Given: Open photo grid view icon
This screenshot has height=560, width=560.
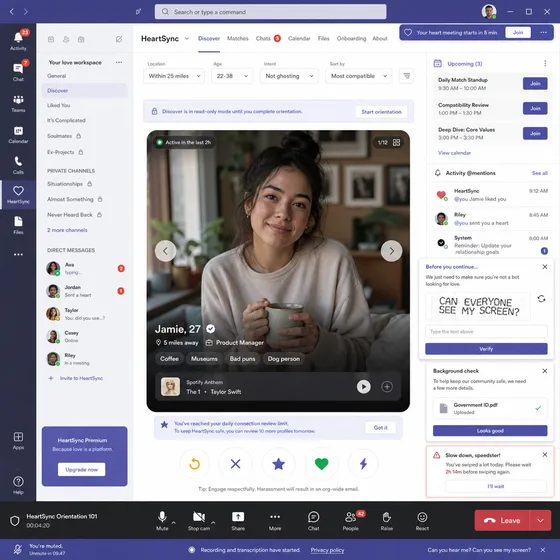Looking at the screenshot, I should (396, 142).
